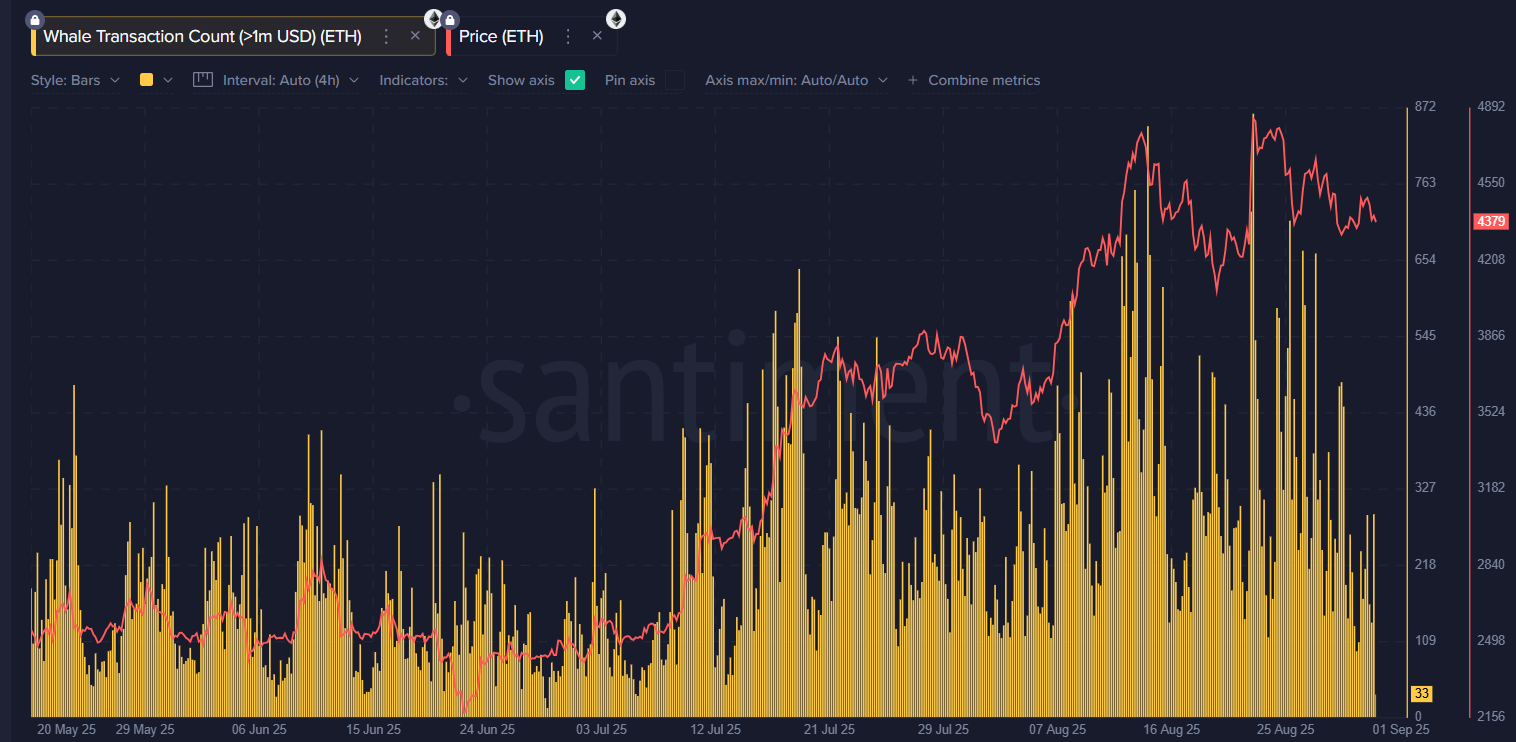This screenshot has height=742, width=1516.
Task: Uncheck the Show axis checkbox
Action: (x=575, y=80)
